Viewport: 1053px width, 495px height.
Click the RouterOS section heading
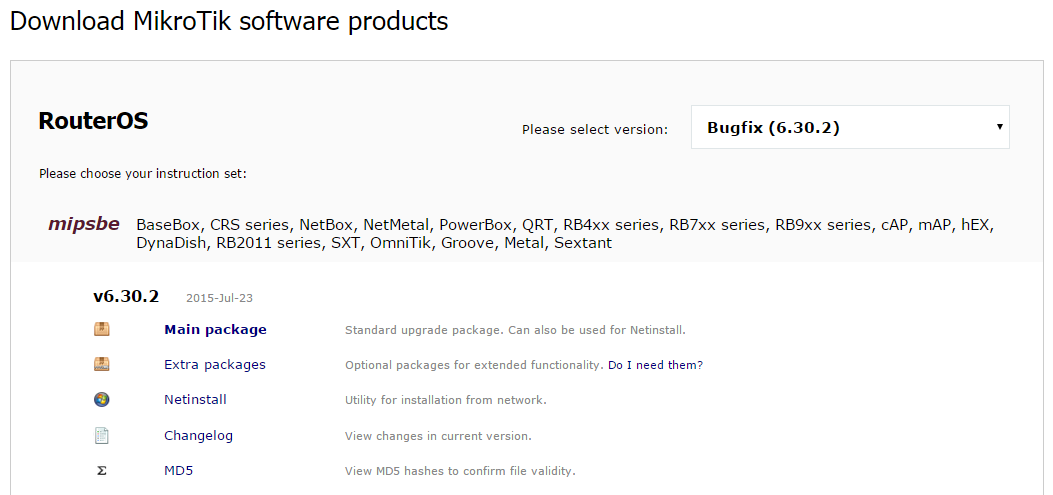tap(93, 121)
